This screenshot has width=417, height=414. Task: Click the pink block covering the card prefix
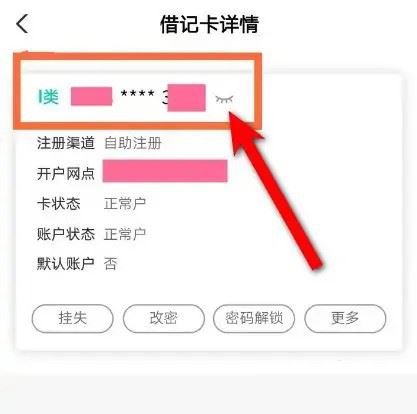click(x=91, y=96)
